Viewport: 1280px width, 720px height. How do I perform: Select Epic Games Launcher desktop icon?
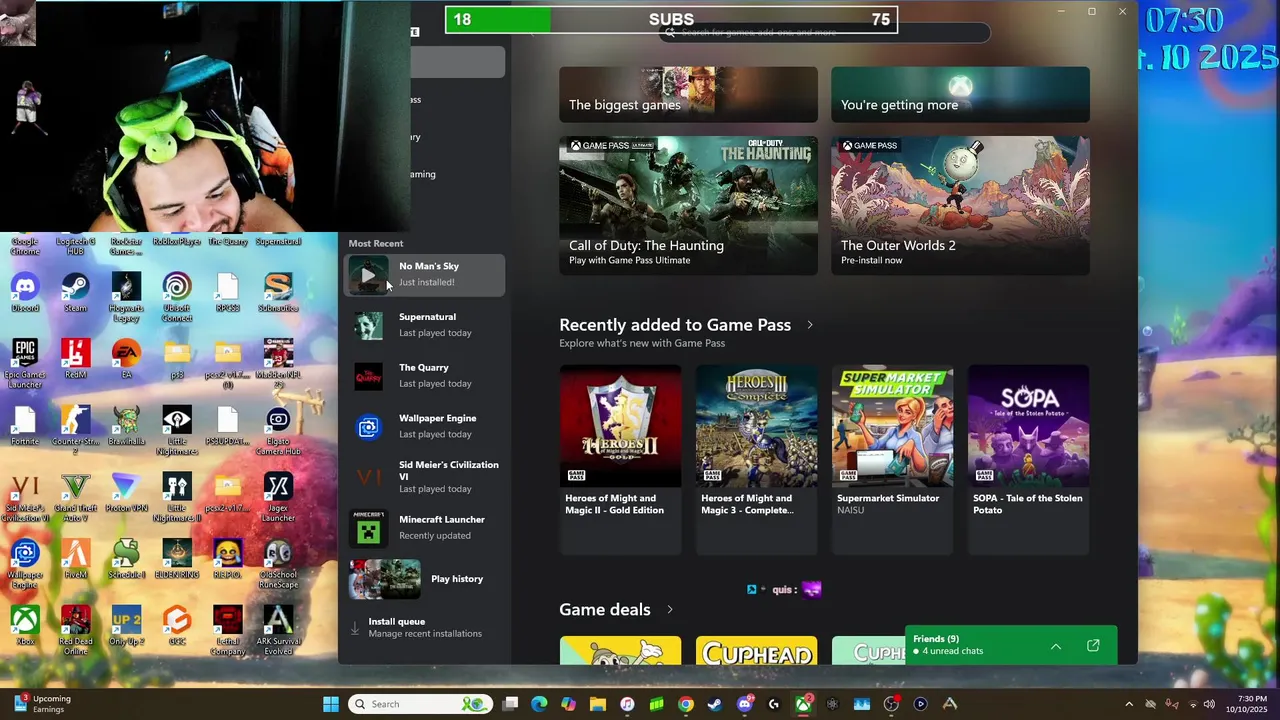point(25,364)
